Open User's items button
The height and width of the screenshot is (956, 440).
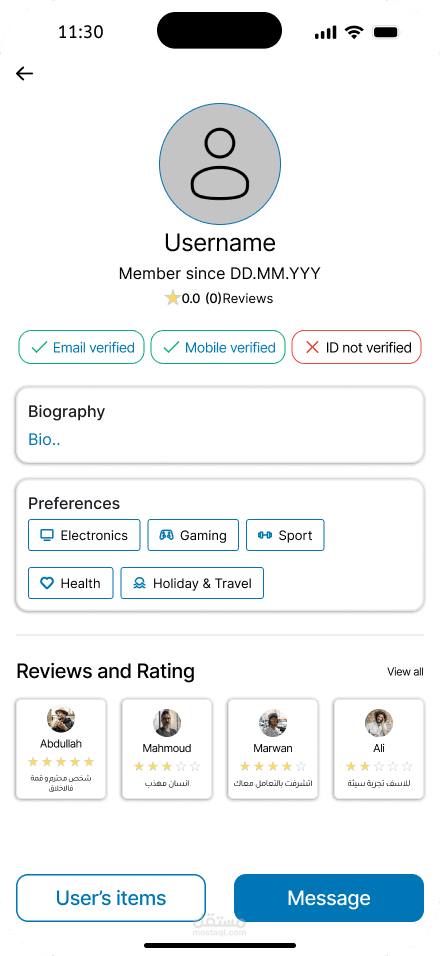click(111, 898)
